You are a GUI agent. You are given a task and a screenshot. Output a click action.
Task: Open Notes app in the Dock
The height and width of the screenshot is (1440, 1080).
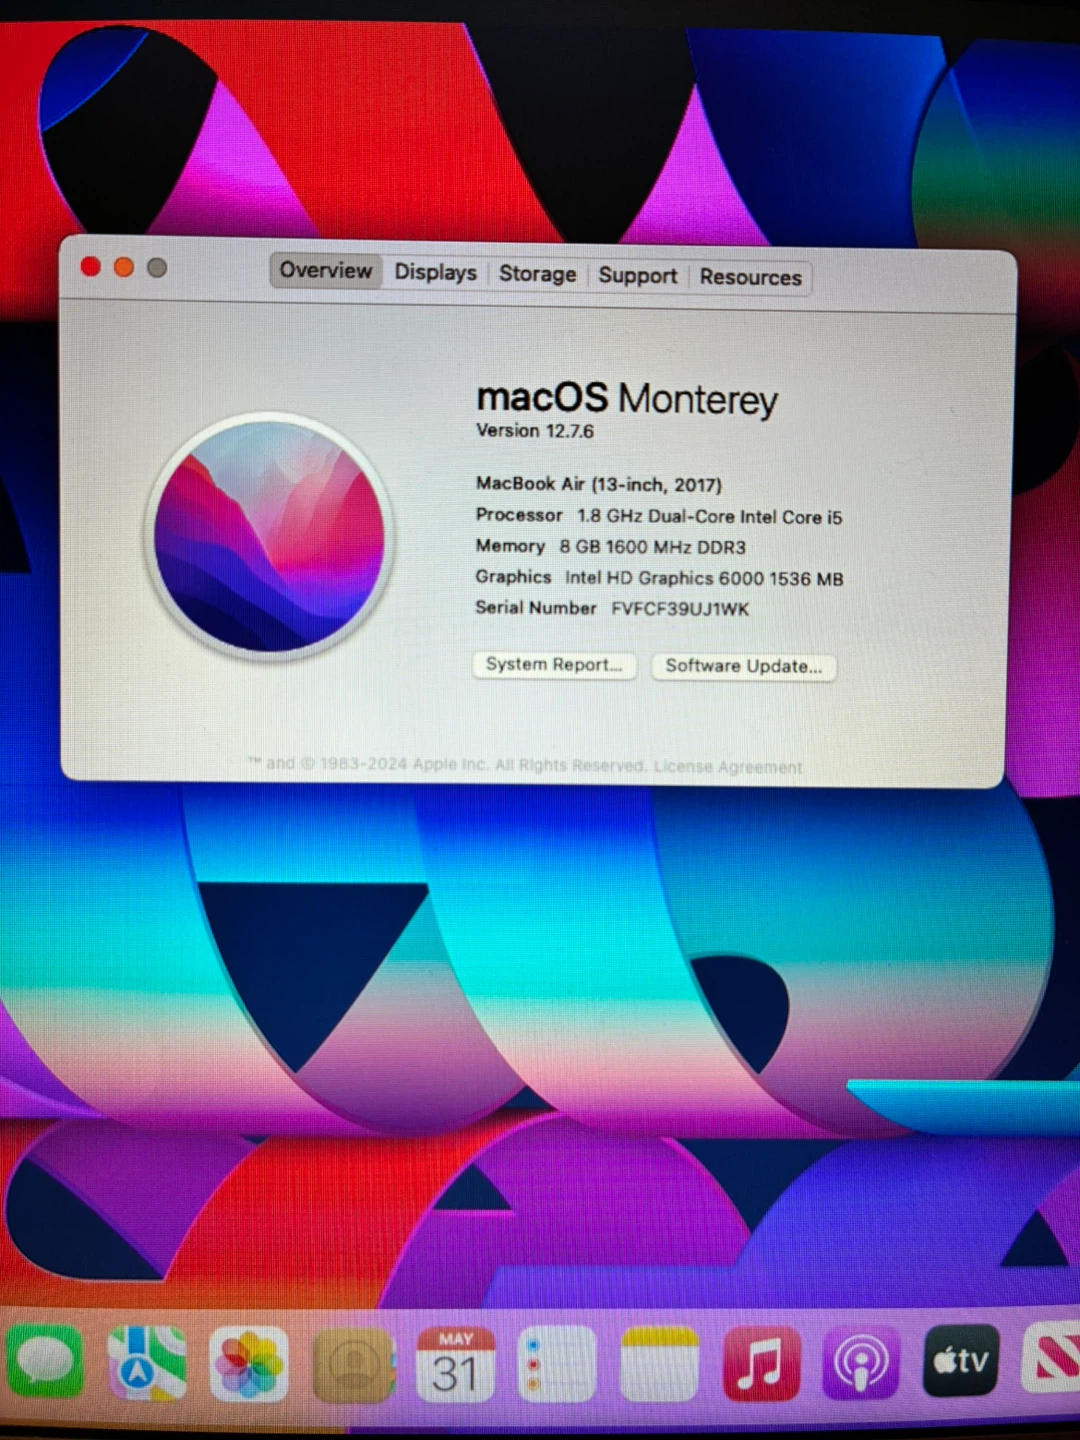click(659, 1364)
